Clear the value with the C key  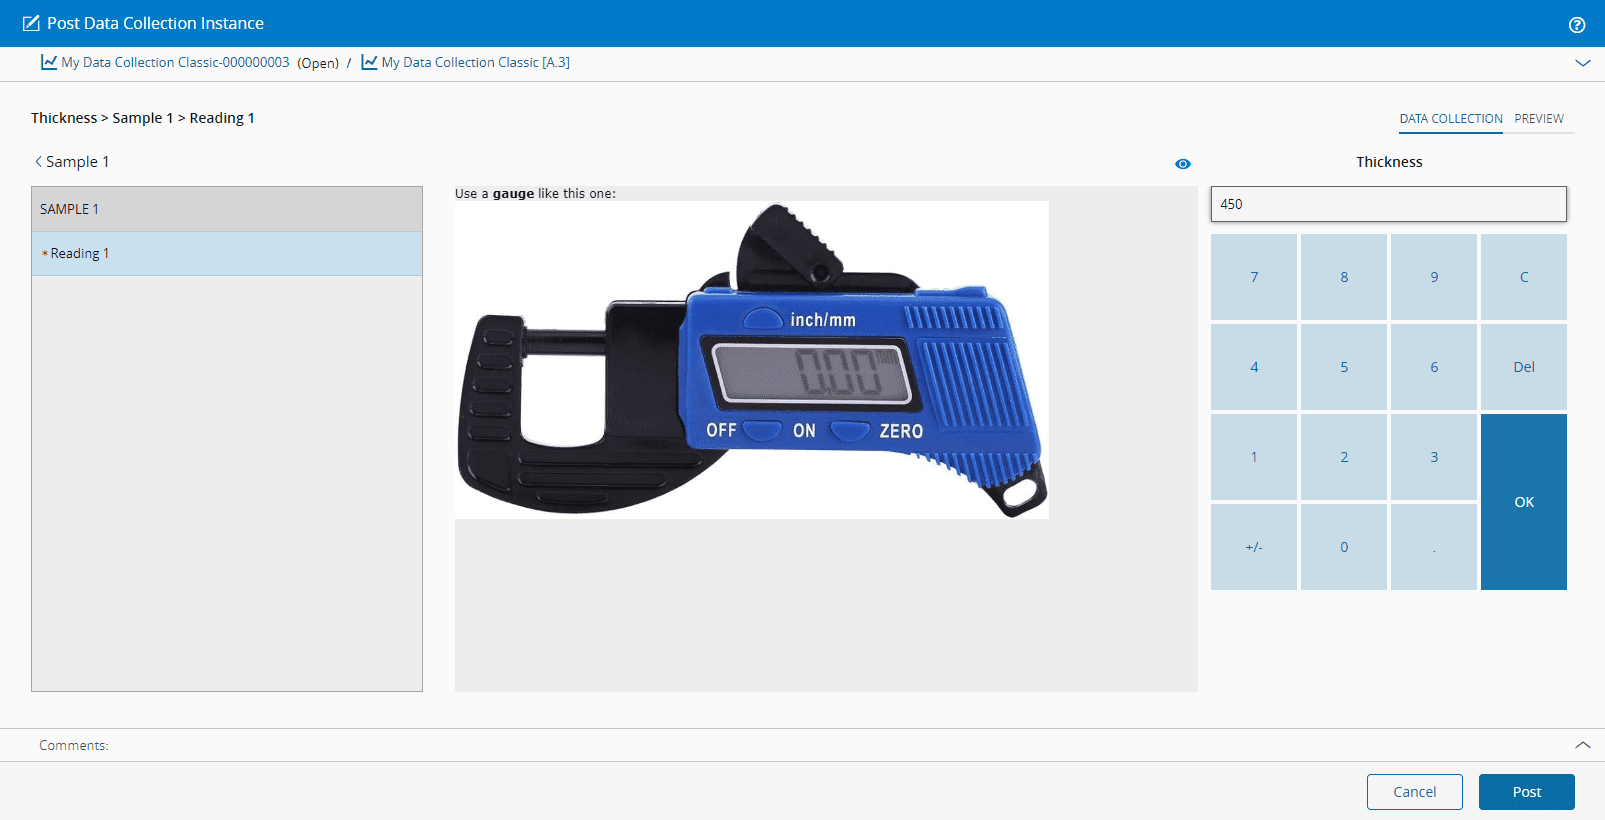pos(1524,277)
